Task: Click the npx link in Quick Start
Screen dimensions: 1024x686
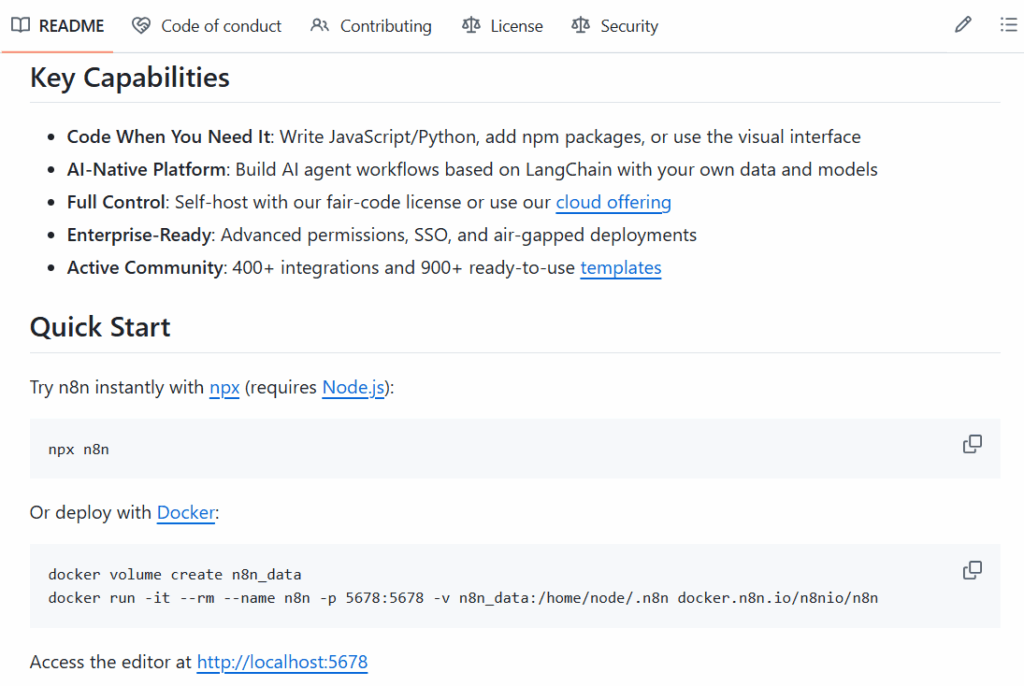Action: click(x=224, y=388)
